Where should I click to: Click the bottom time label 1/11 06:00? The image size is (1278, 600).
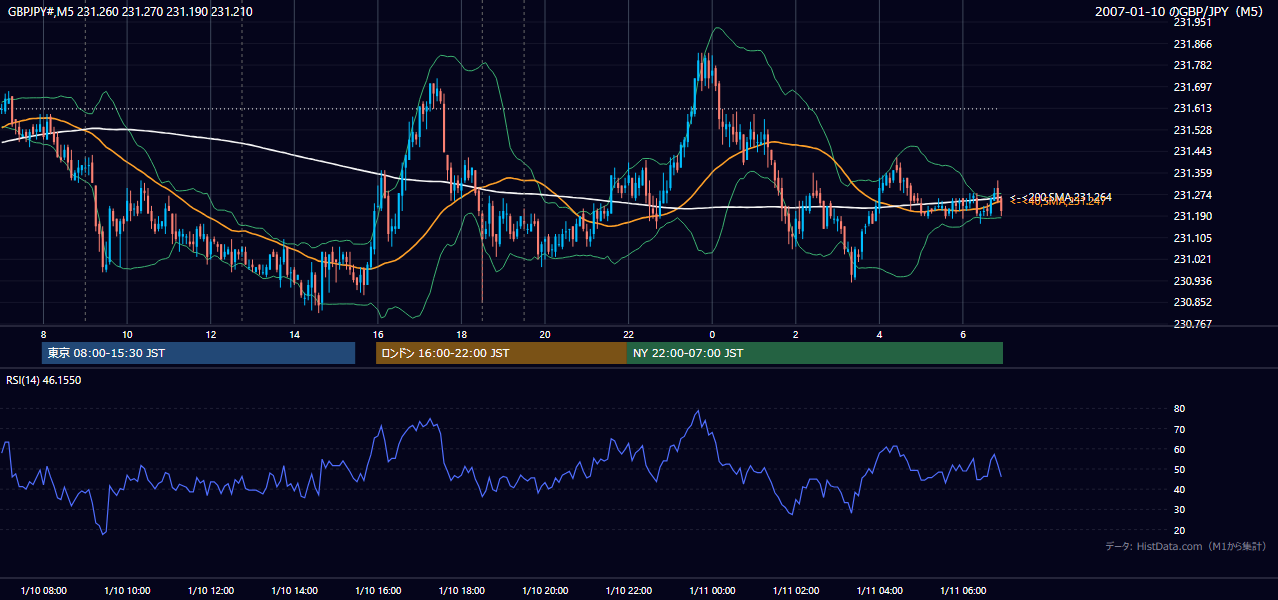[x=963, y=591]
